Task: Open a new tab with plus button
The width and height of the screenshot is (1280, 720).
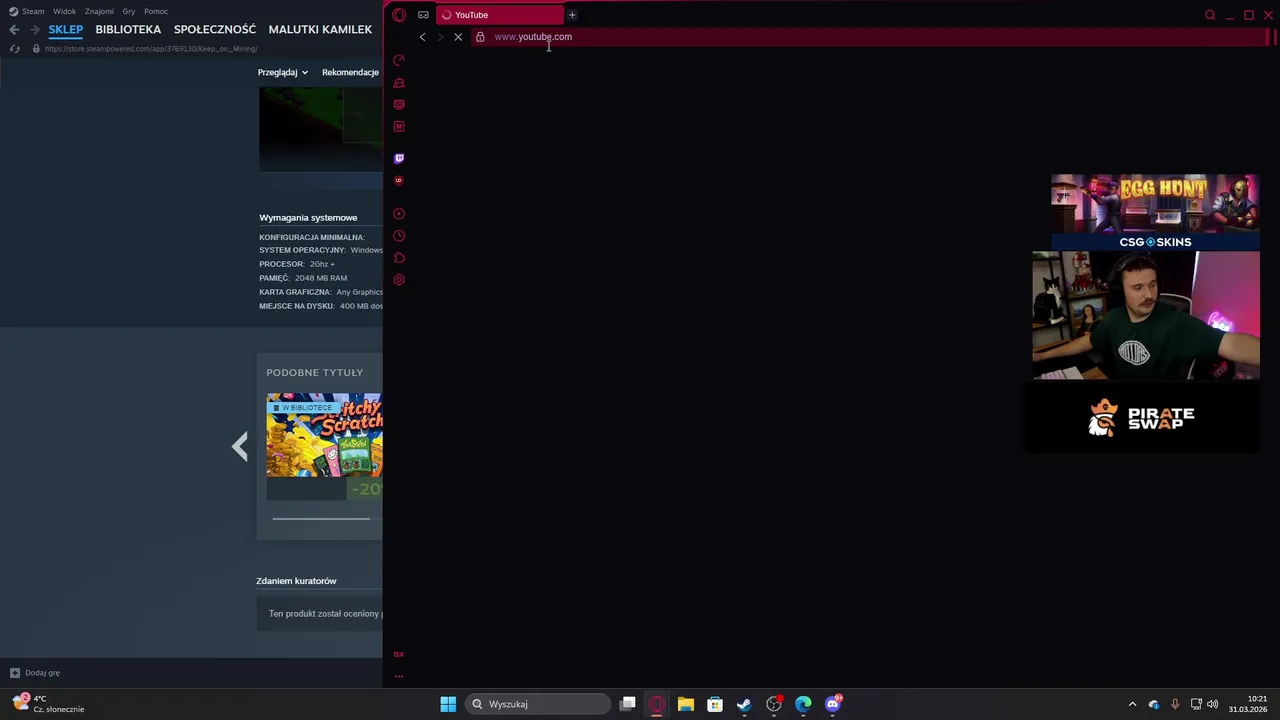Action: [x=572, y=15]
